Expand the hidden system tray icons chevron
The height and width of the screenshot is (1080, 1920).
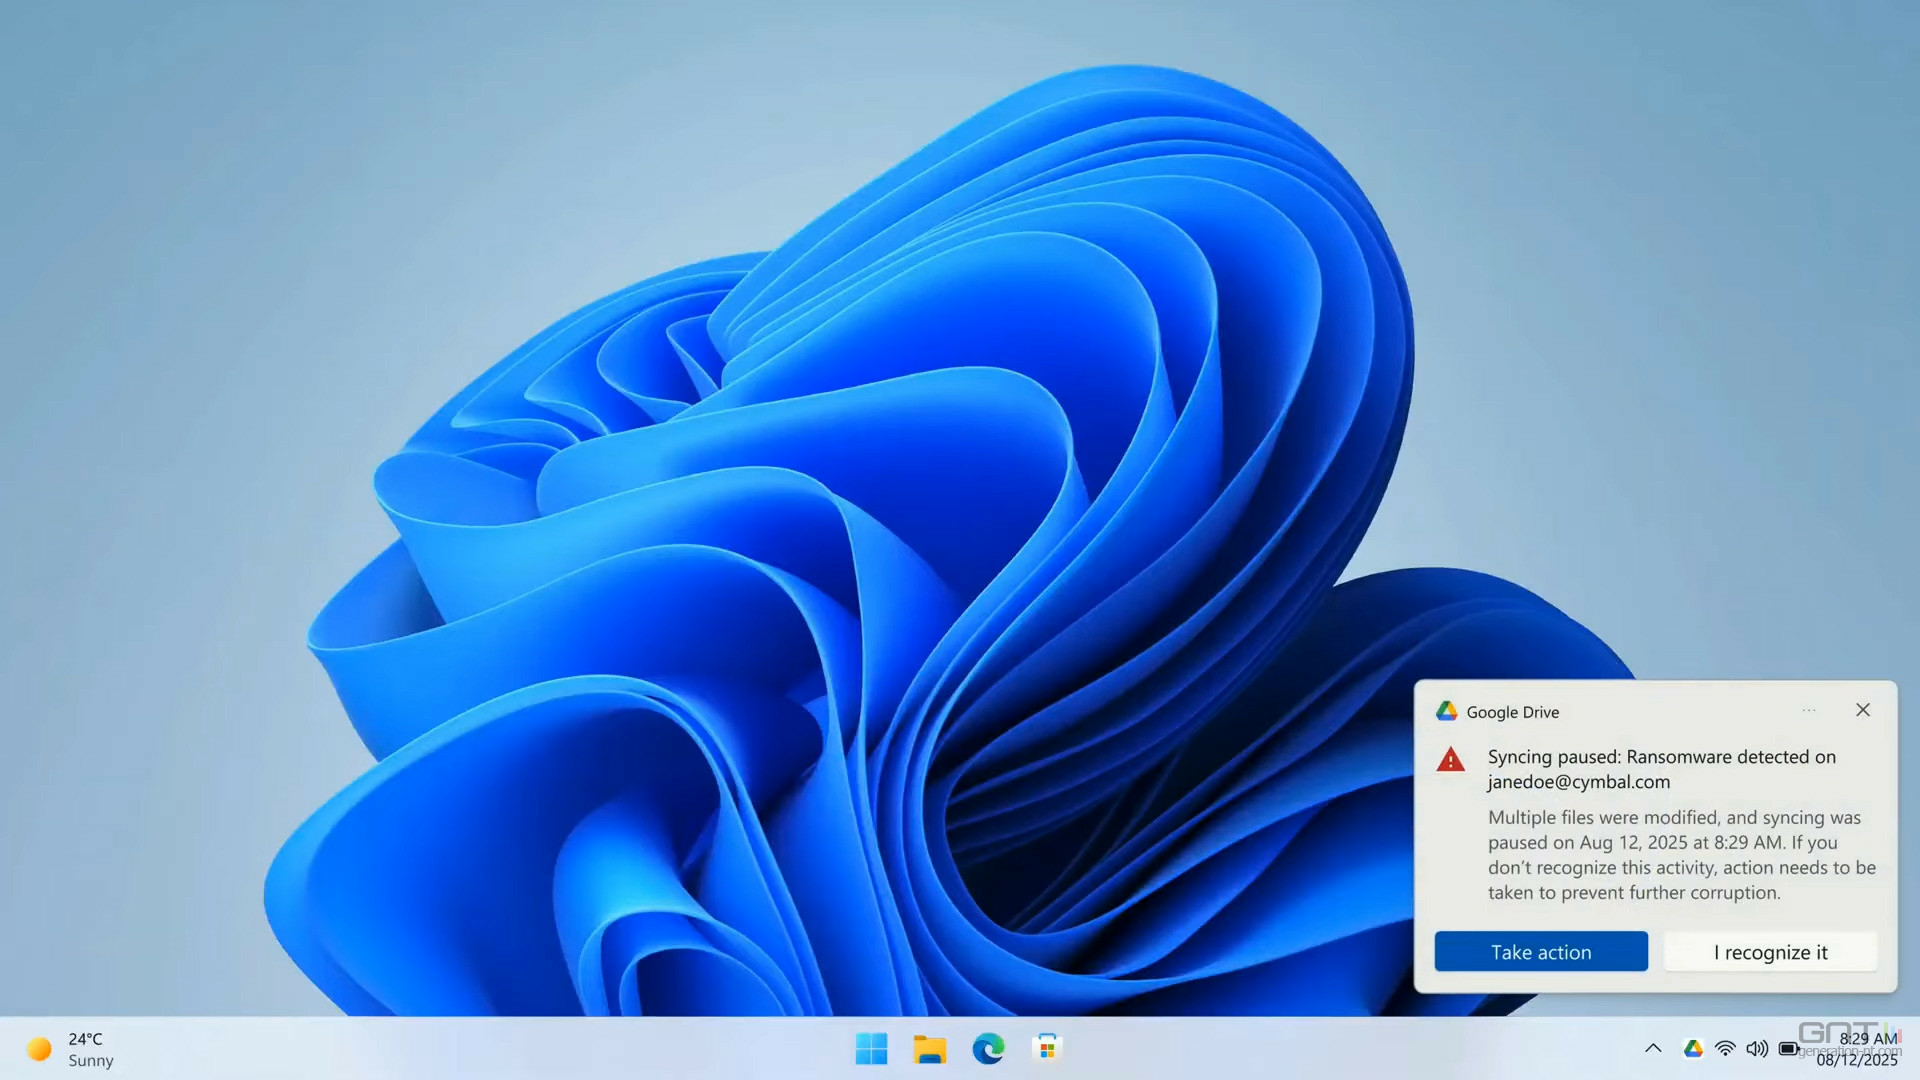click(1653, 1048)
